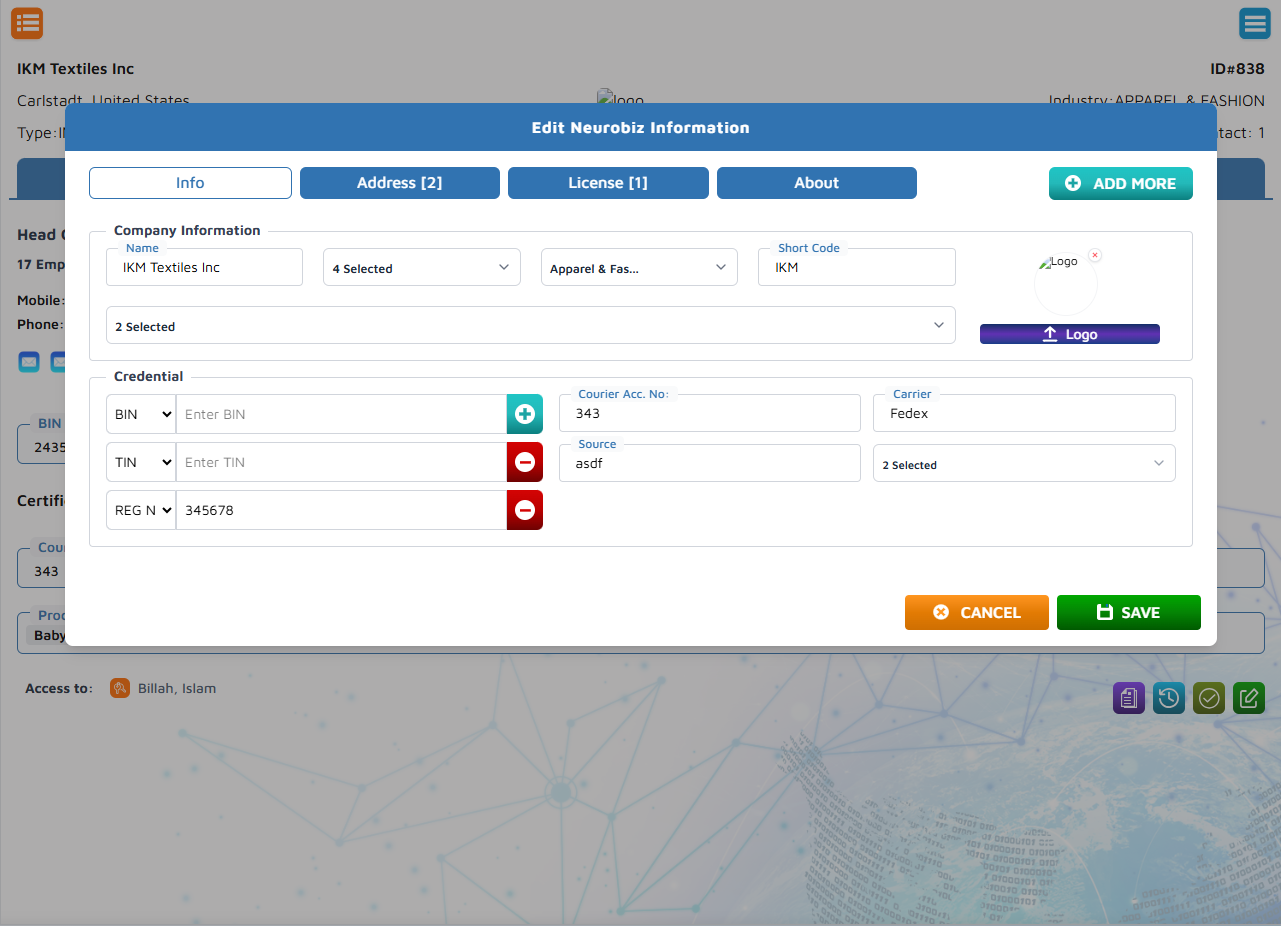Click the Source field with asdf

click(710, 463)
